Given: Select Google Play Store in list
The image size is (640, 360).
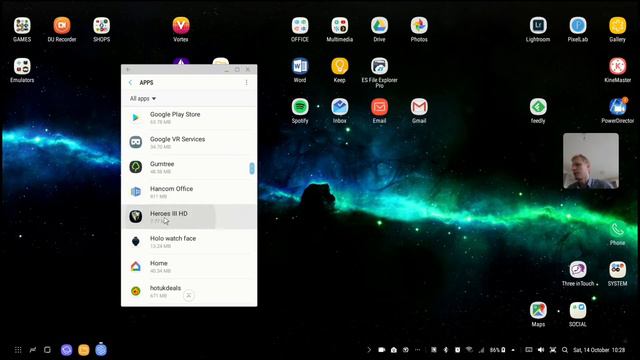Looking at the screenshot, I should [189, 118].
